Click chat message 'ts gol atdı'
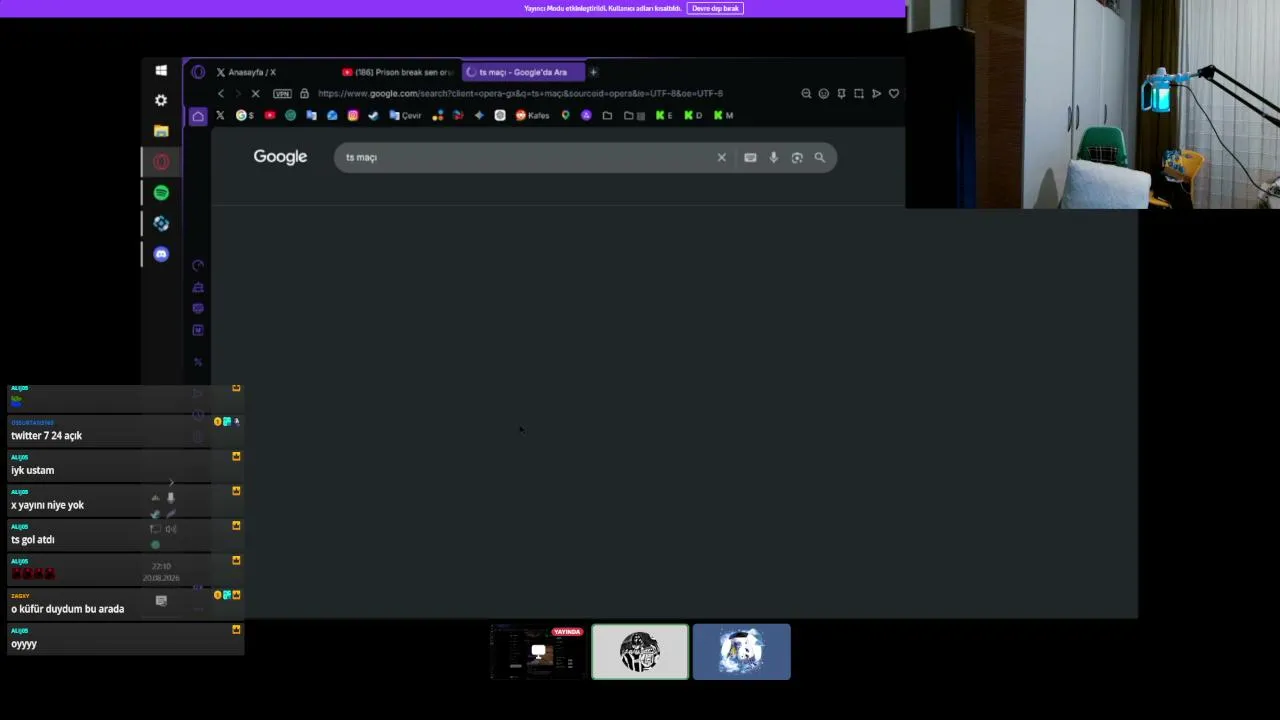The image size is (1280, 720). pos(33,540)
